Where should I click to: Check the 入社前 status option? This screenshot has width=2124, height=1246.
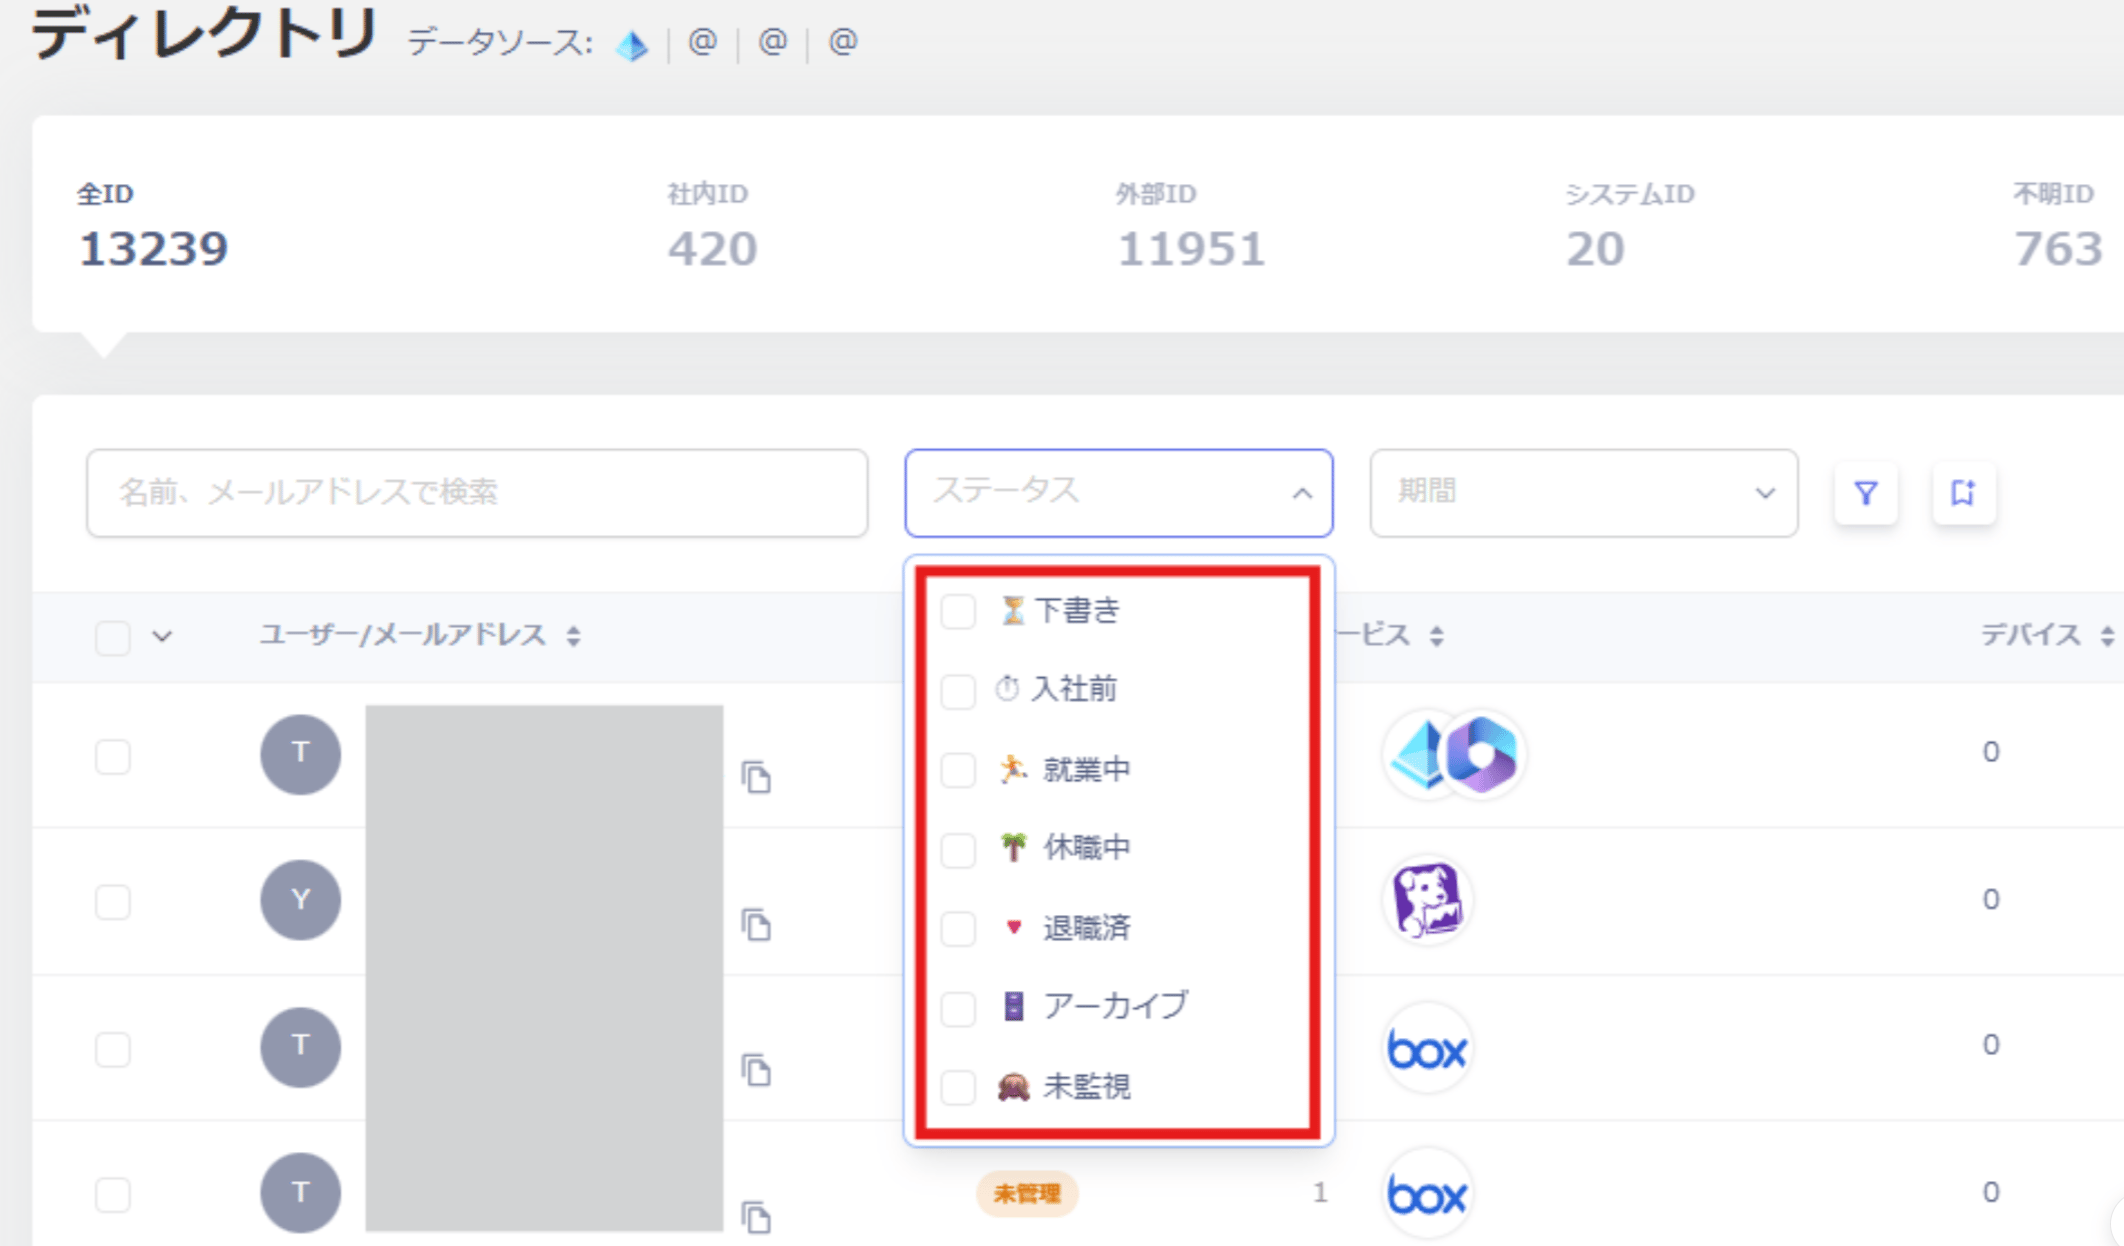[958, 690]
